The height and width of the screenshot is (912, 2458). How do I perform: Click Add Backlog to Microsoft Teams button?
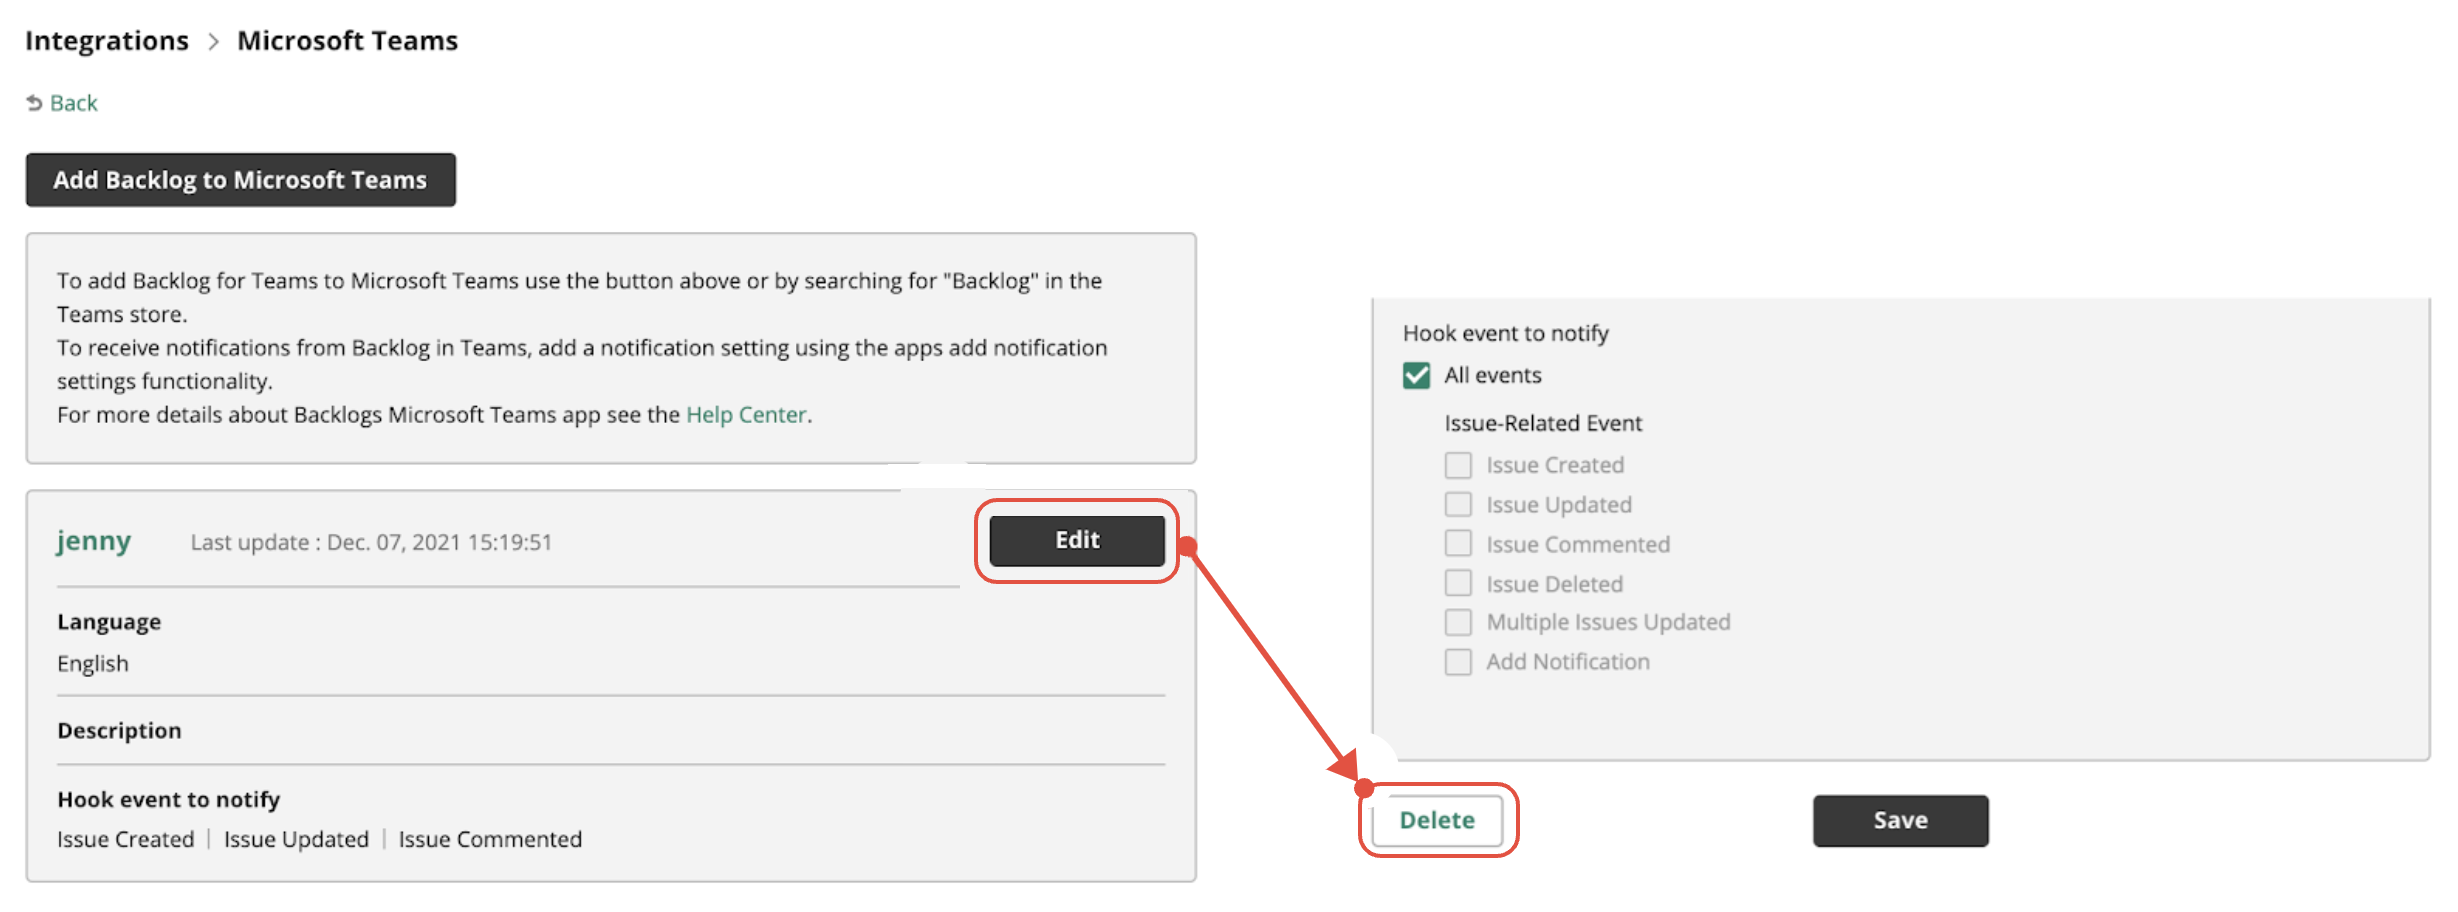pos(241,180)
